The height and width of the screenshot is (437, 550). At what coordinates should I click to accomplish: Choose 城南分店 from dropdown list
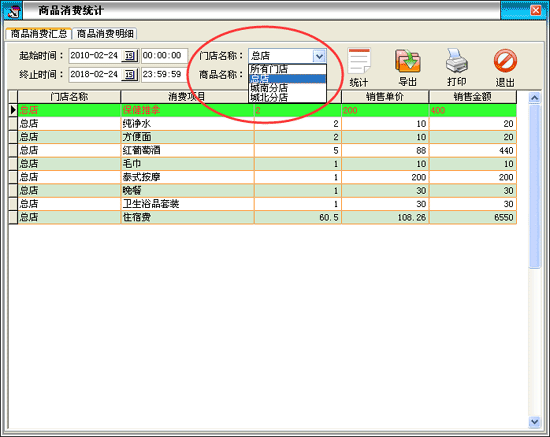(287, 88)
